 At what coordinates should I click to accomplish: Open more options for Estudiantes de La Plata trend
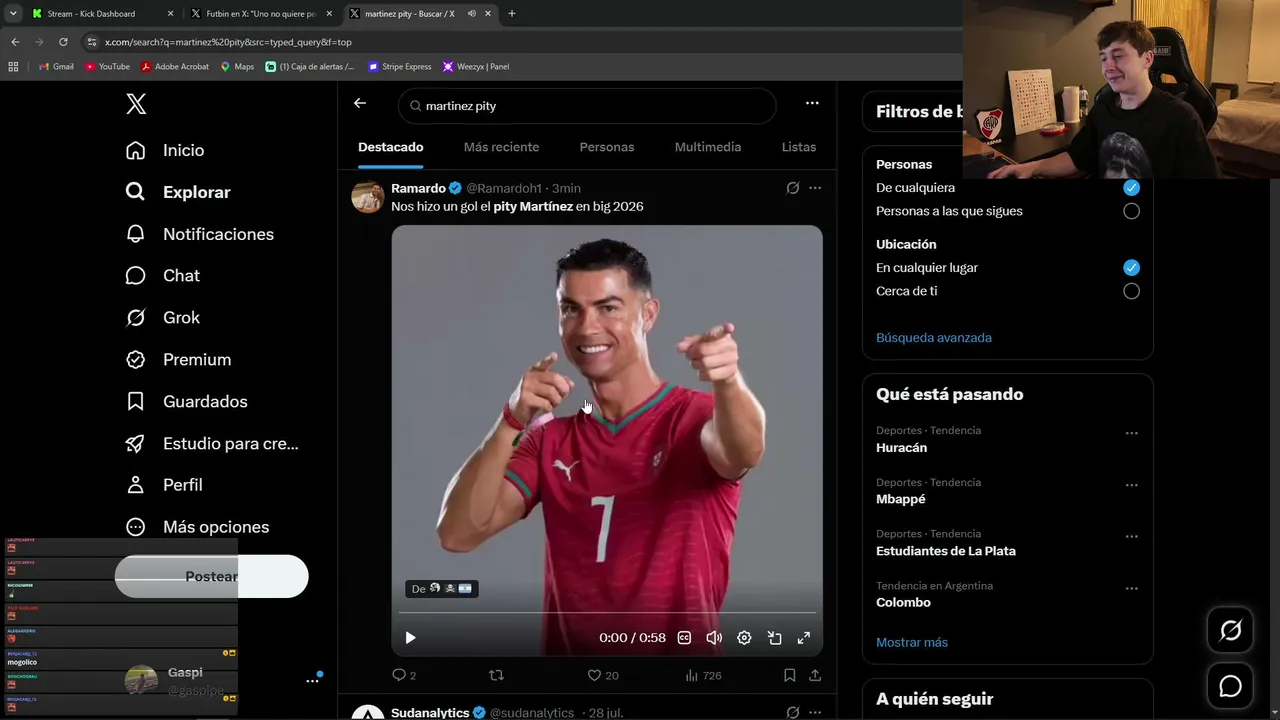(x=1131, y=537)
